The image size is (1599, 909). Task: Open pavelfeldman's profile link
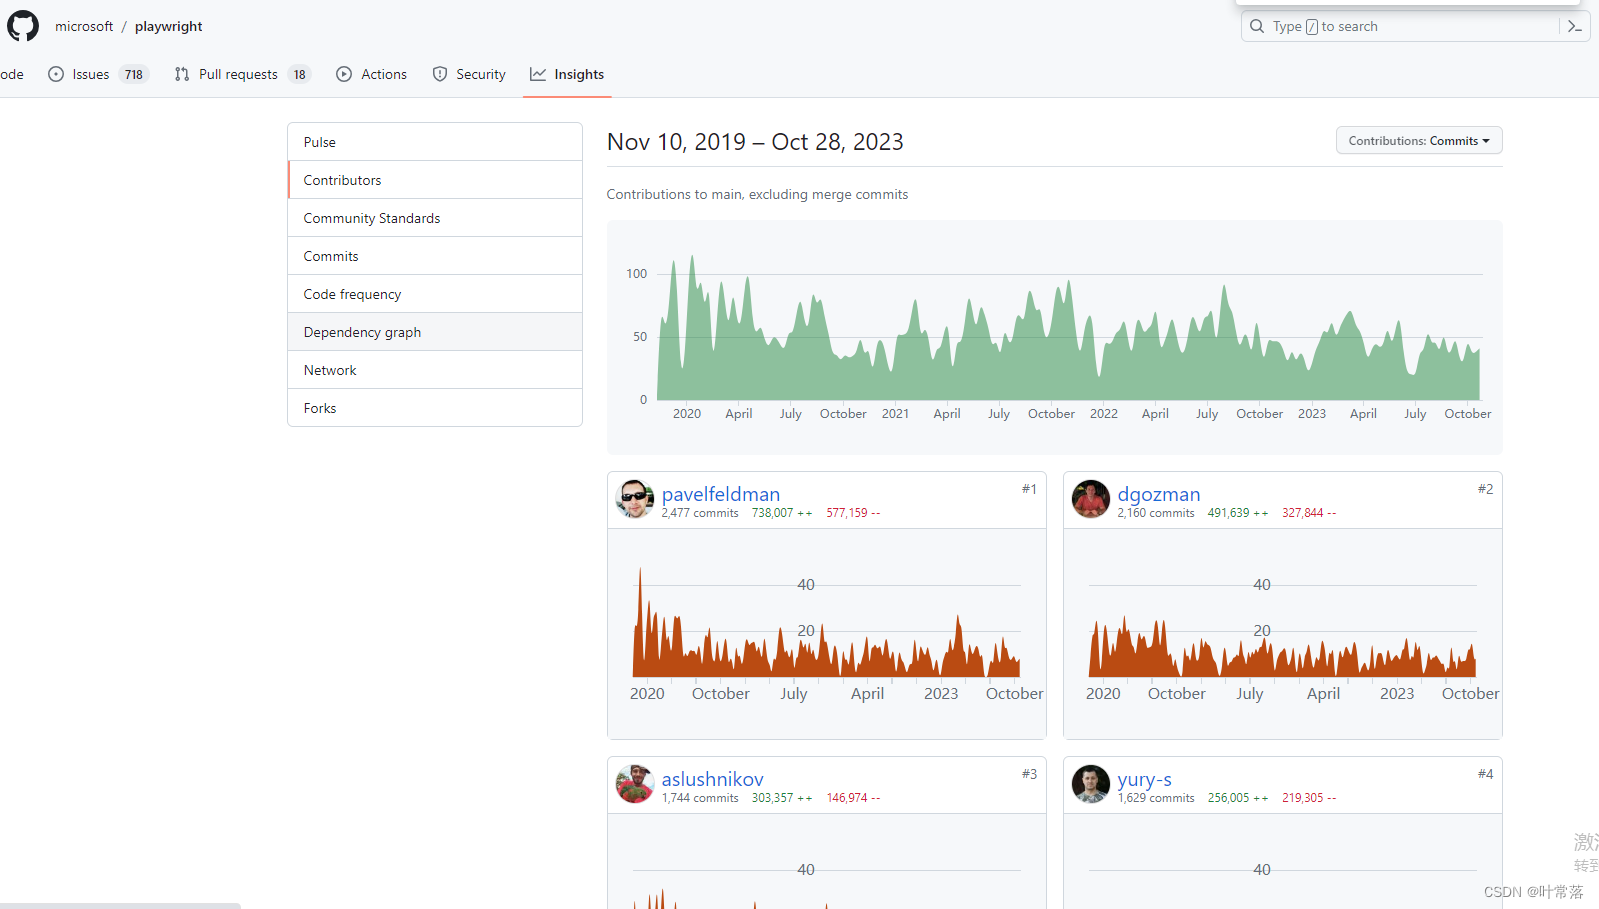click(x=721, y=494)
